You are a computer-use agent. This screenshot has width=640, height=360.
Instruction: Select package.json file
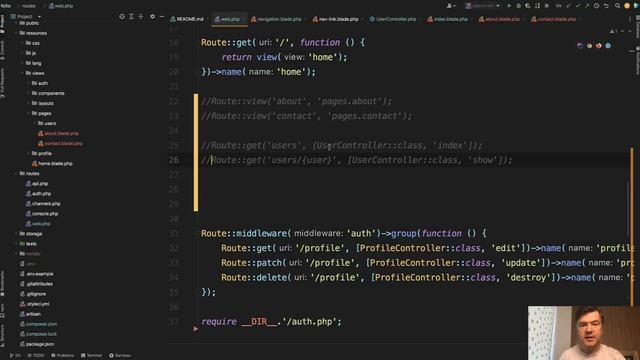pos(37,344)
